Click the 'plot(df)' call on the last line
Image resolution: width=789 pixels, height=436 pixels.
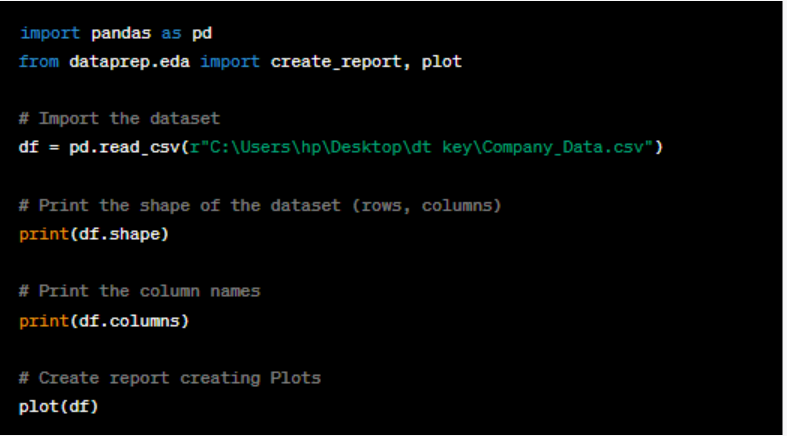(x=59, y=407)
